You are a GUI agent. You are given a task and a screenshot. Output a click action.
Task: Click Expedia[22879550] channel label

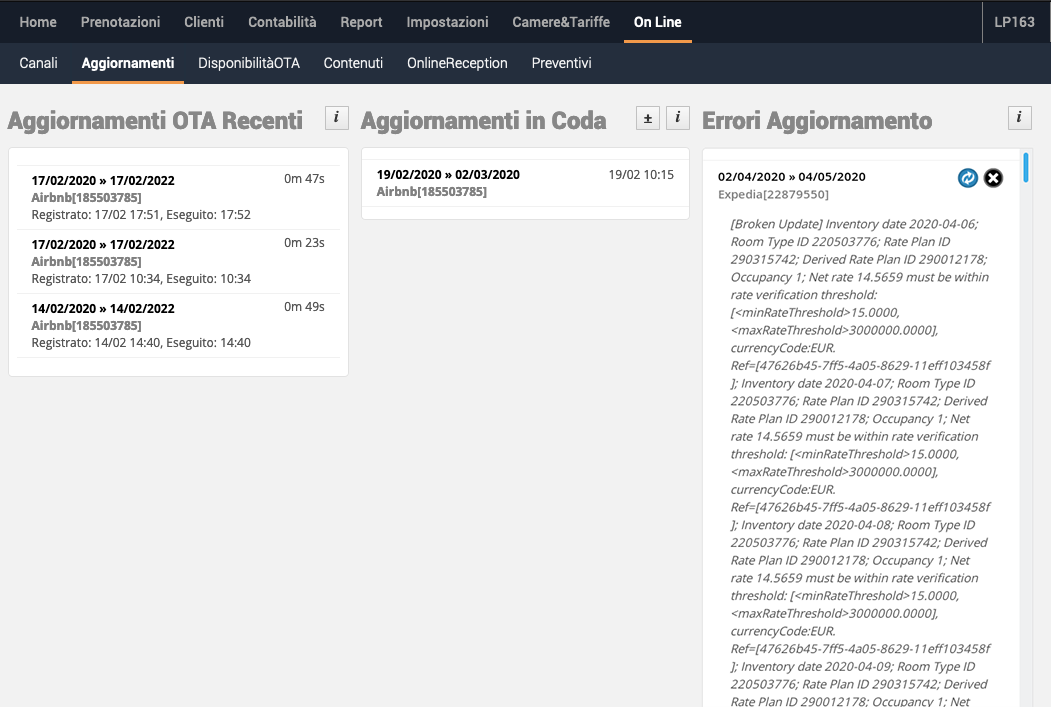[773, 194]
